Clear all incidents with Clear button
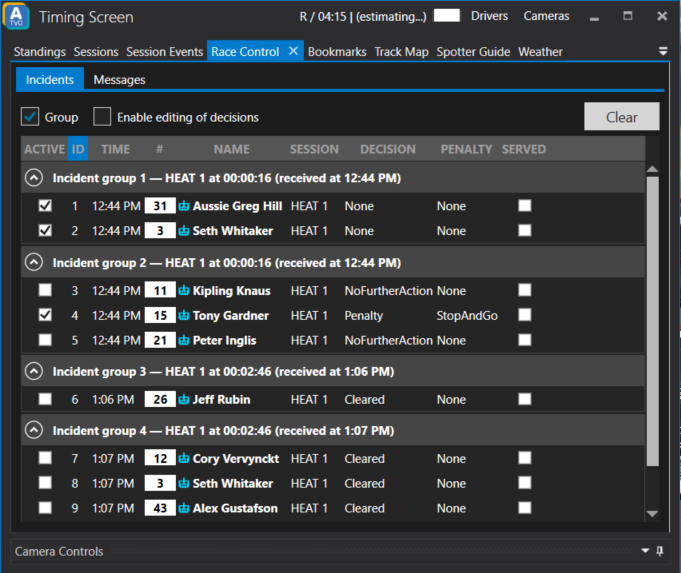The height and width of the screenshot is (573, 681). click(621, 116)
